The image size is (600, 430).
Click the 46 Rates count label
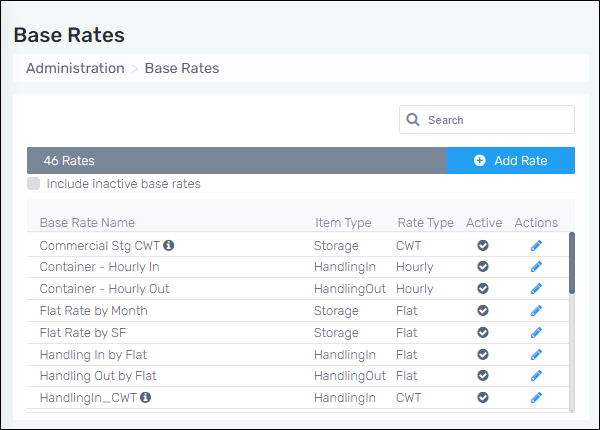tap(69, 161)
